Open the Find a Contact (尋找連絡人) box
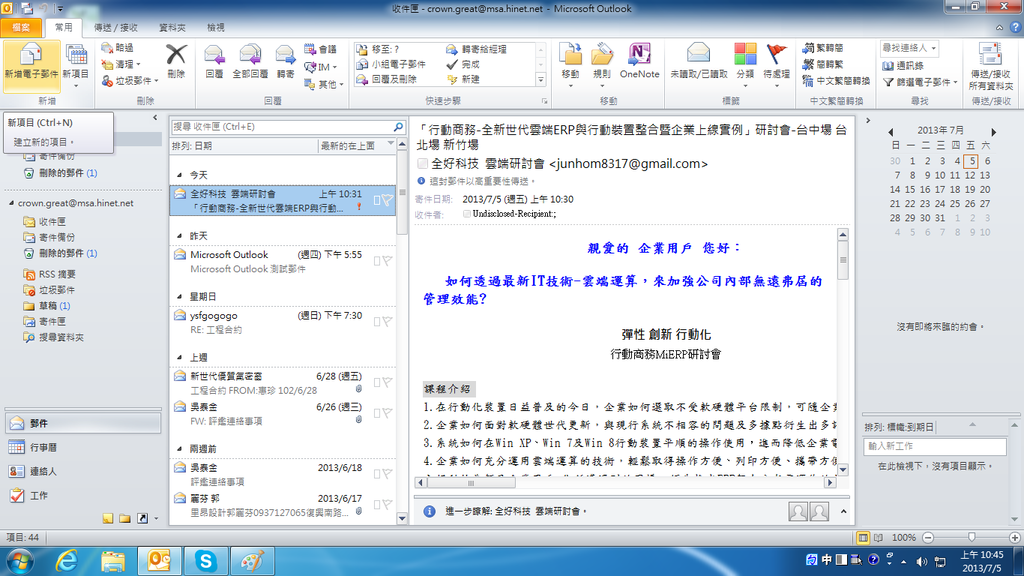Image resolution: width=1024 pixels, height=576 pixels. [x=909, y=48]
